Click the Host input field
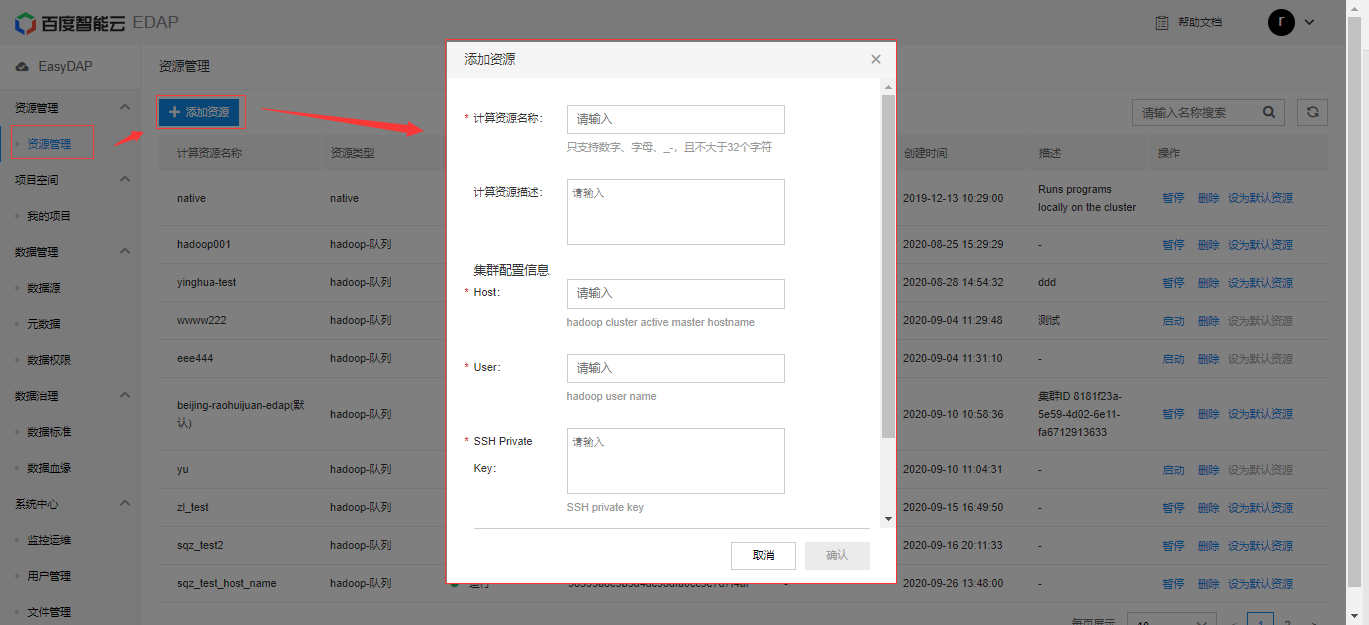The width and height of the screenshot is (1369, 625). click(675, 294)
